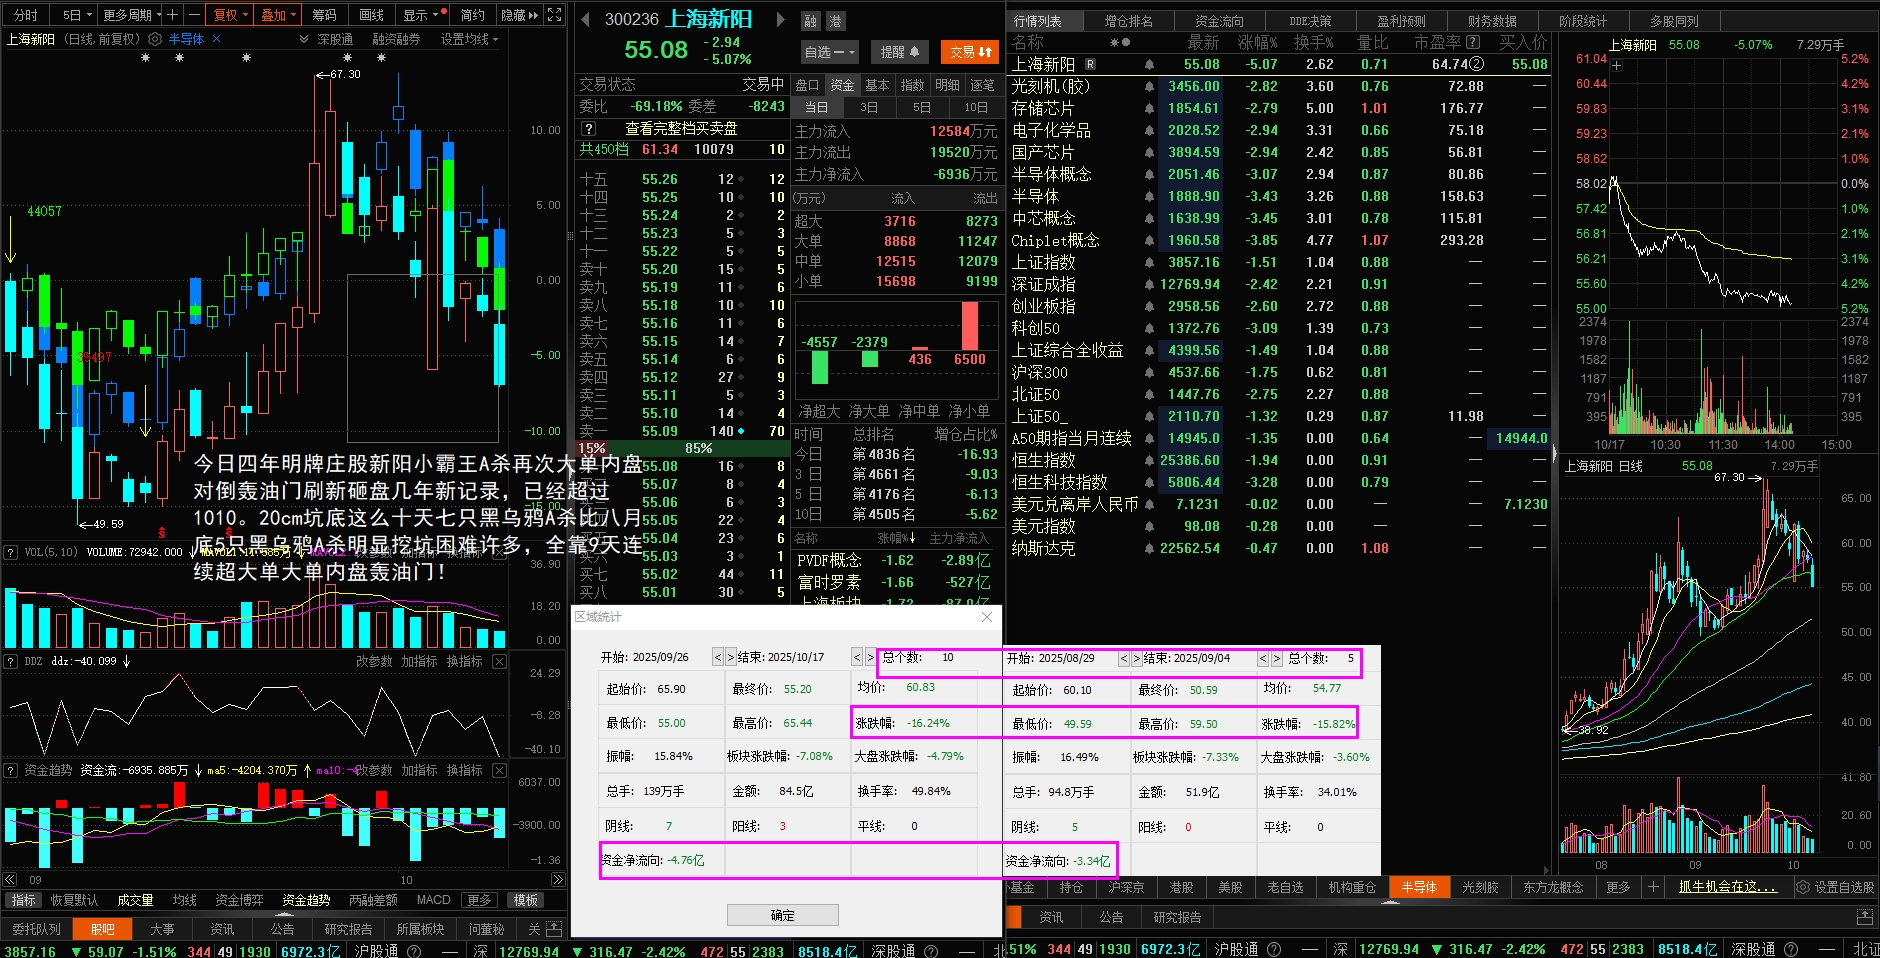The image size is (1880, 958).
Task: Zoom out the K-line chart with minus button
Action: click(x=194, y=15)
